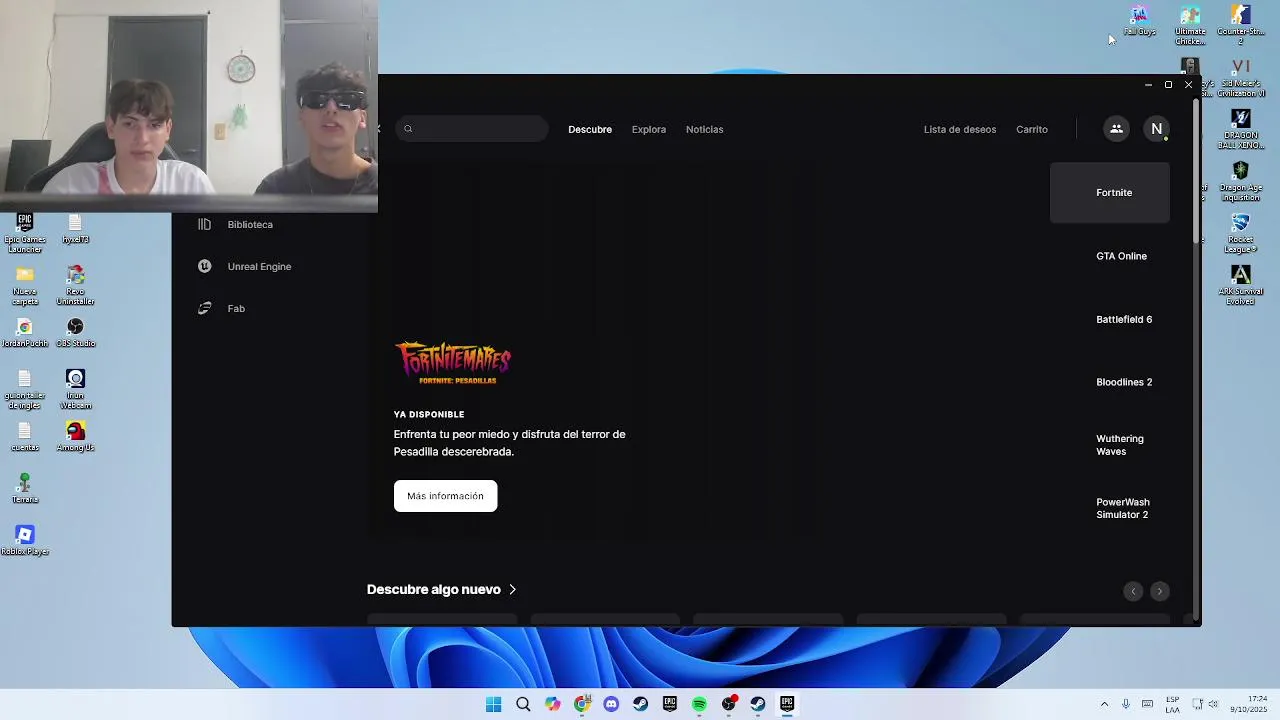Image resolution: width=1280 pixels, height=720 pixels.
Task: Open the taskbar volume icon
Action: pyautogui.click(x=1214, y=704)
